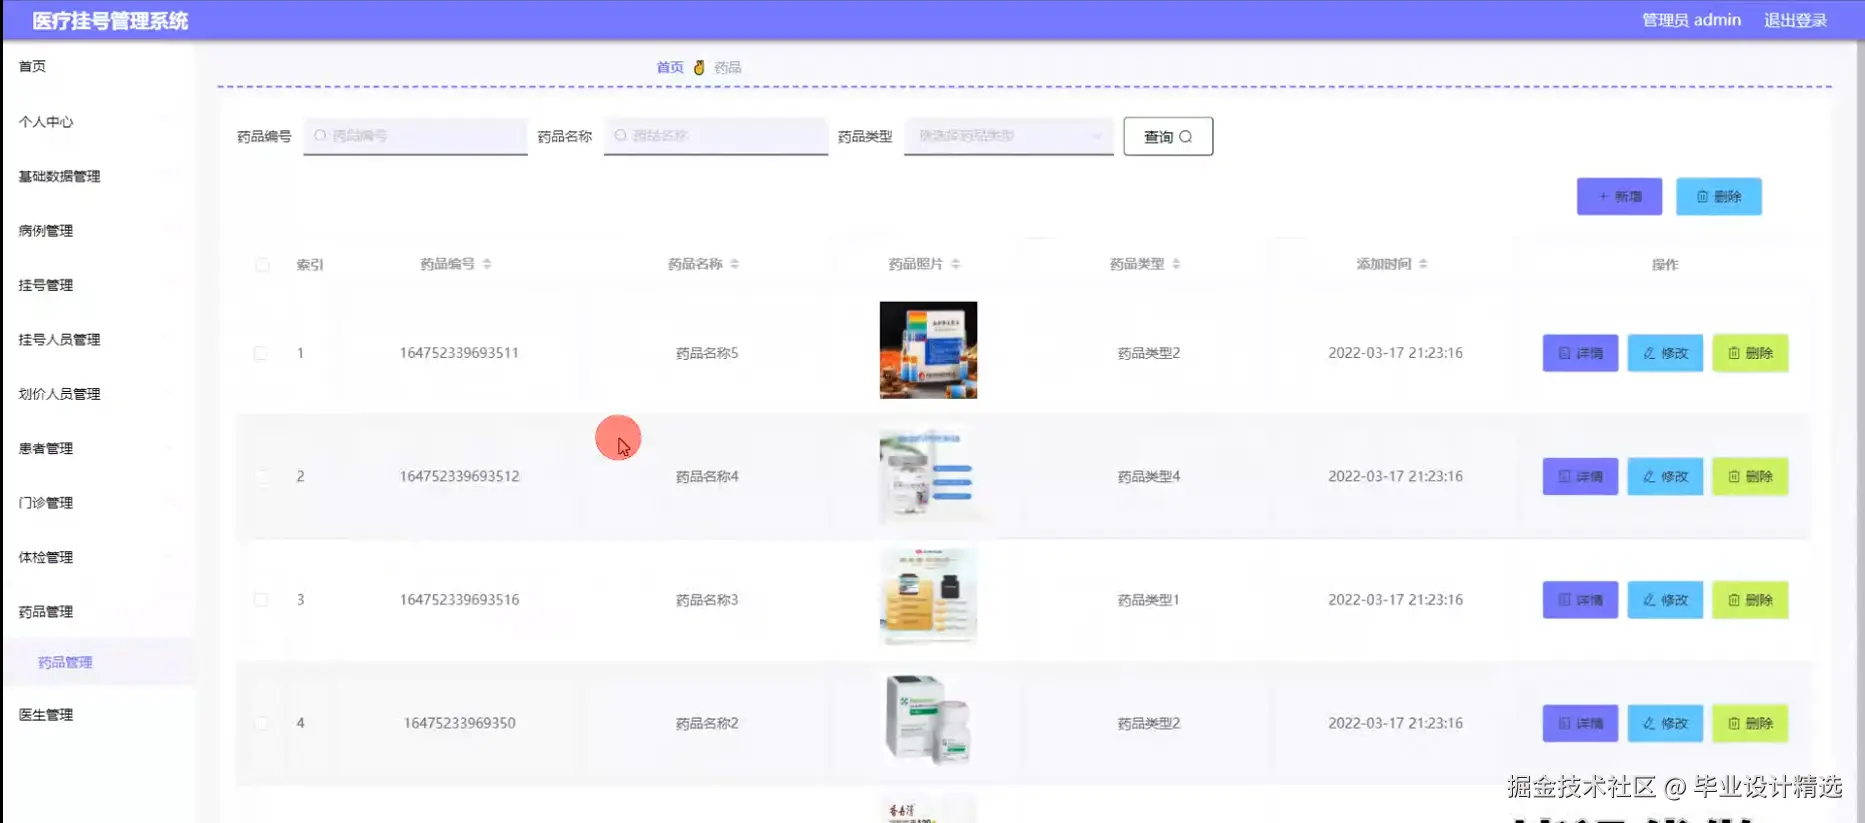Check the checkbox for row 1
The height and width of the screenshot is (823, 1865).
tap(260, 353)
